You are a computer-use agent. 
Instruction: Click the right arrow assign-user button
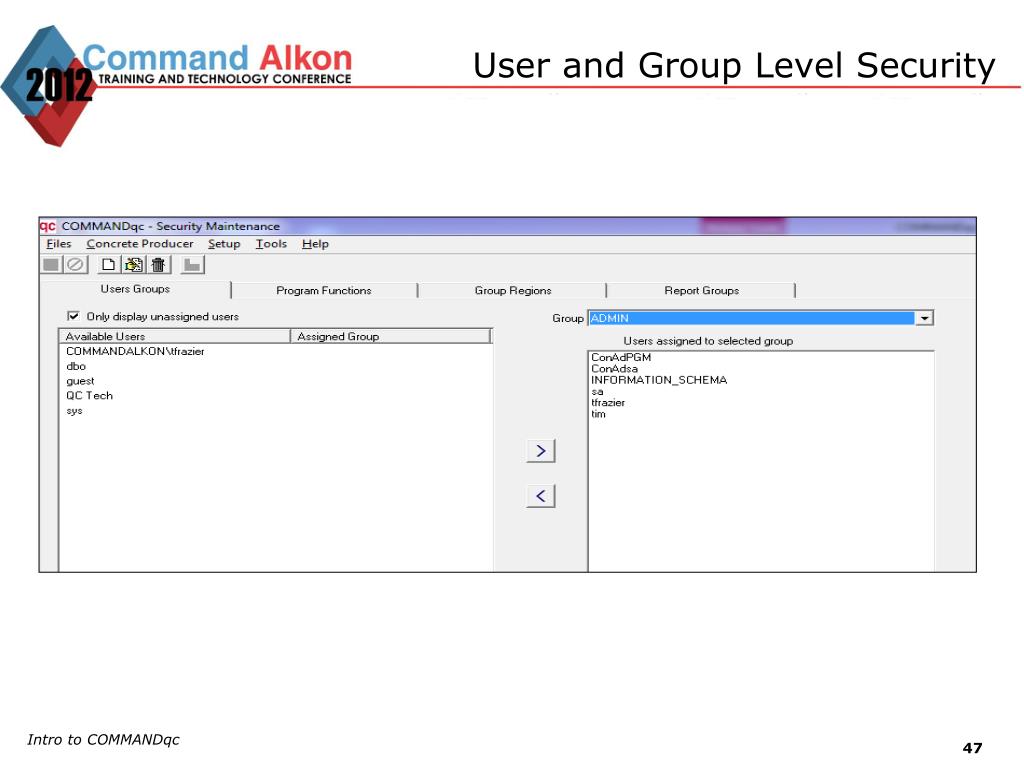tap(541, 451)
